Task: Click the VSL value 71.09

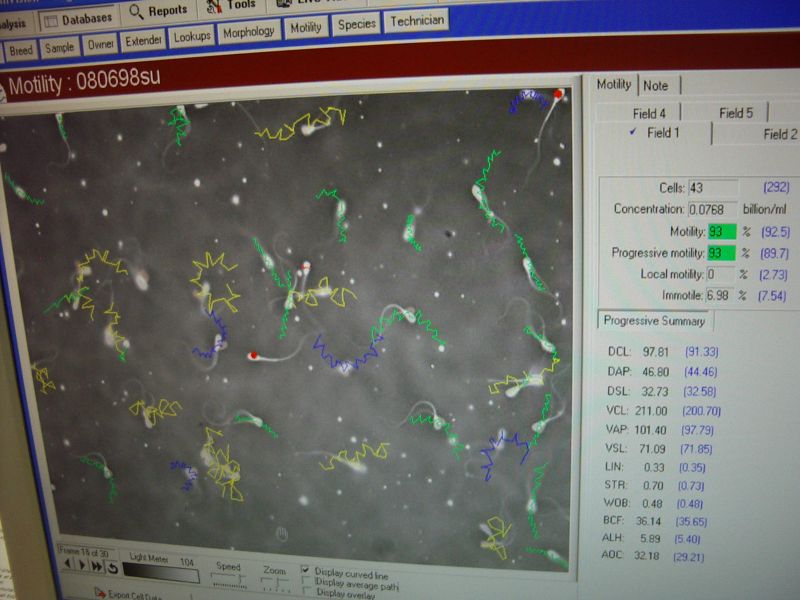Action: click(653, 449)
